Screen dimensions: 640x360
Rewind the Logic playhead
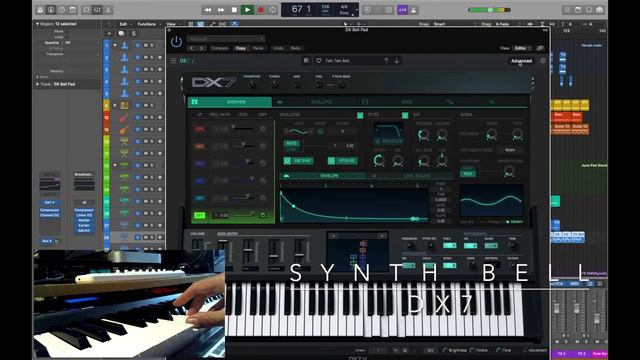[x=208, y=10]
